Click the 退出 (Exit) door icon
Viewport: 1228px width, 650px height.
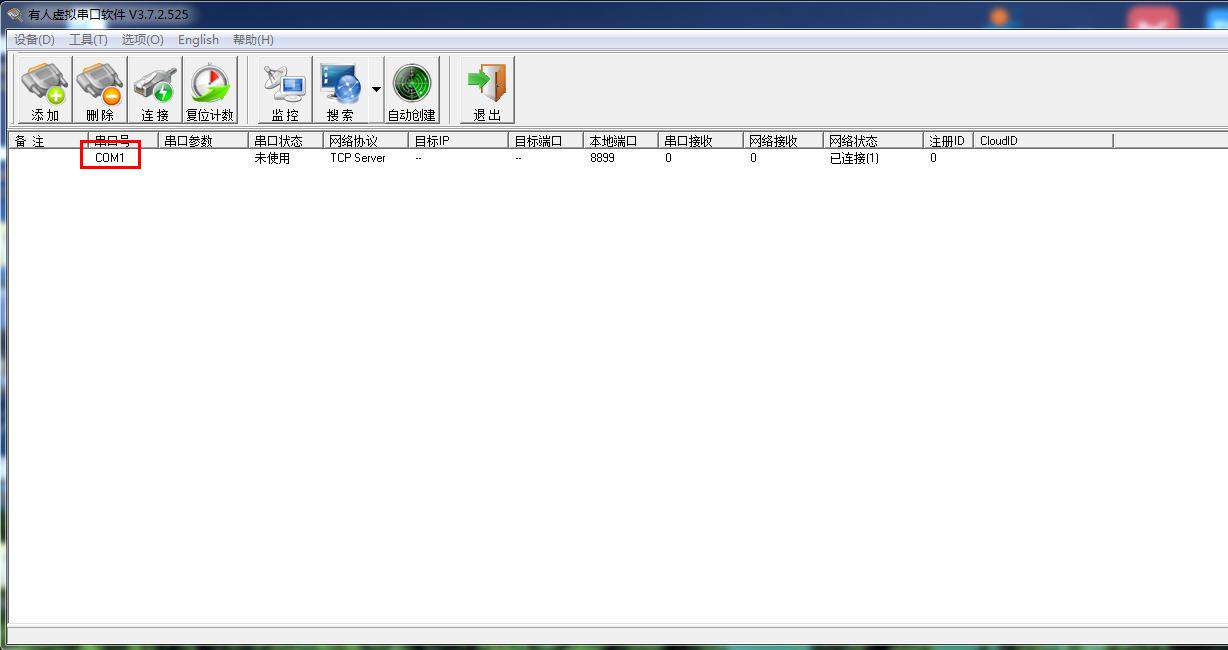point(487,90)
